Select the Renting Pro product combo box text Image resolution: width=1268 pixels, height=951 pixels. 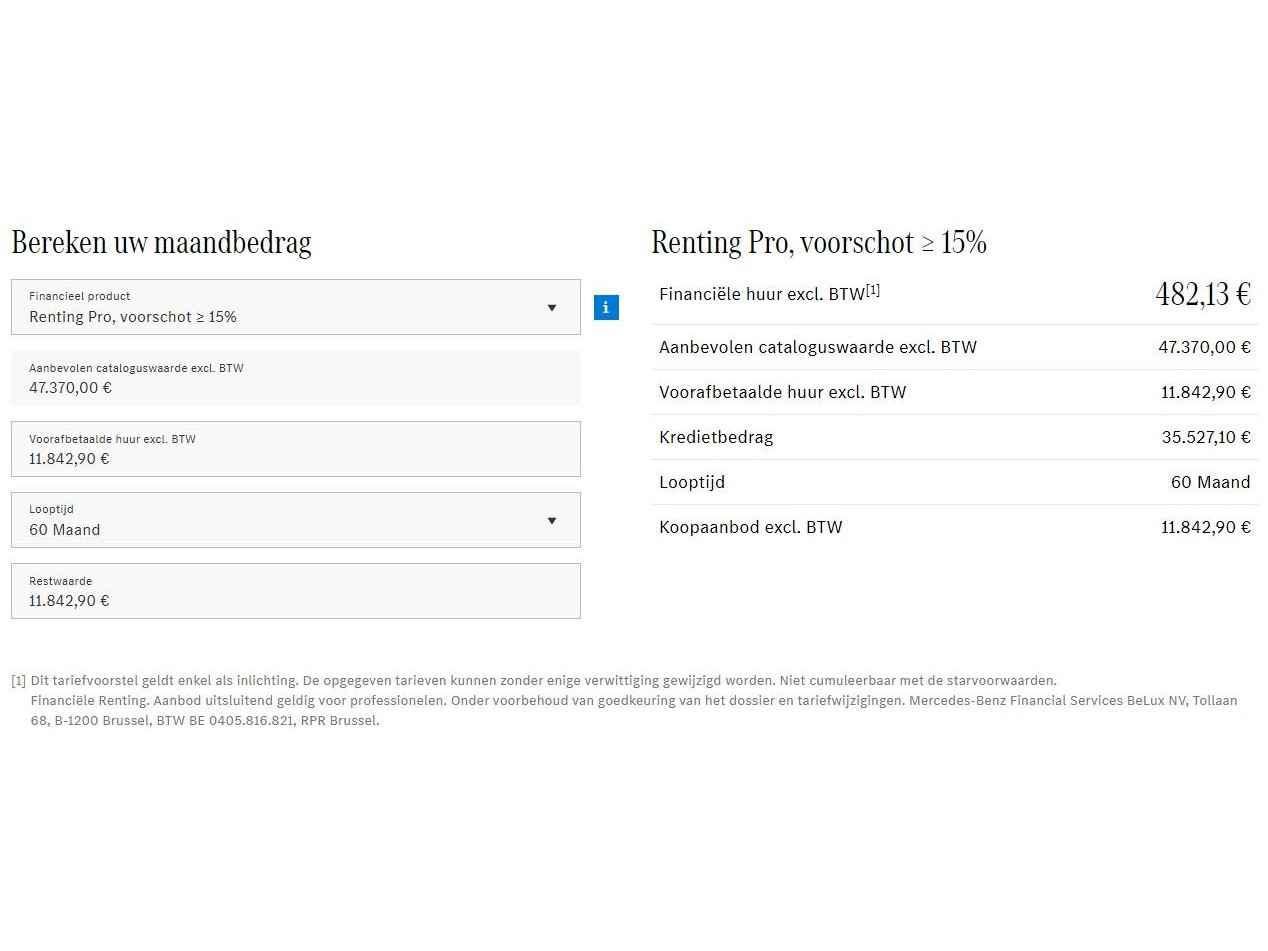pos(133,317)
